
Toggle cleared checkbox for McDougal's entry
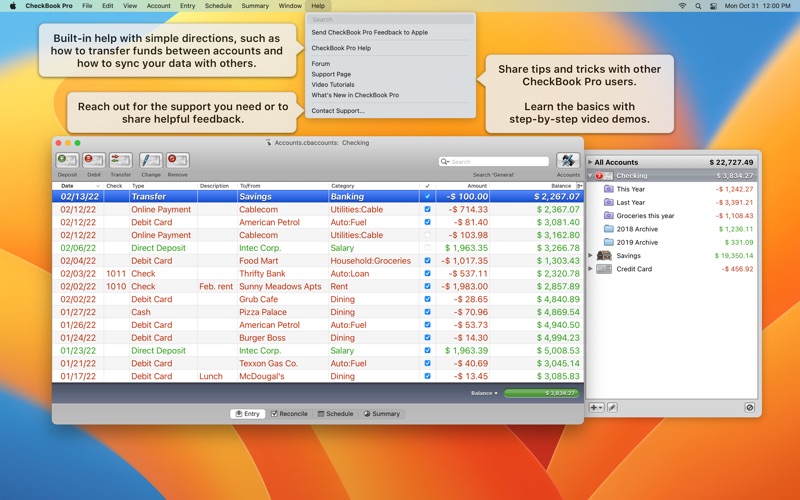428,376
